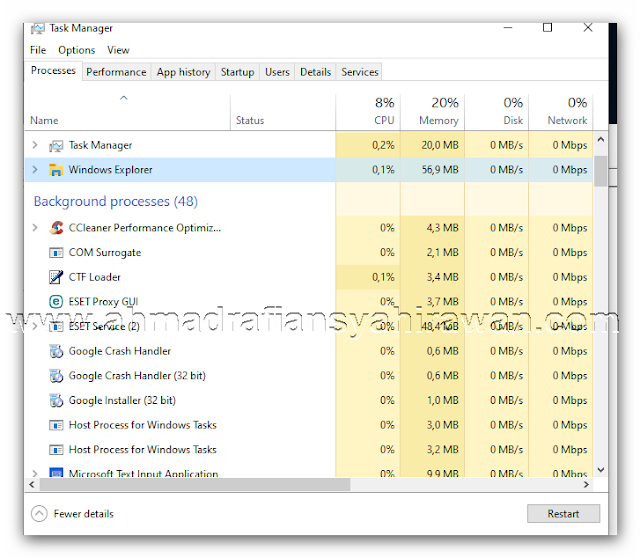Sort by the Disk column header

[x=497, y=112]
